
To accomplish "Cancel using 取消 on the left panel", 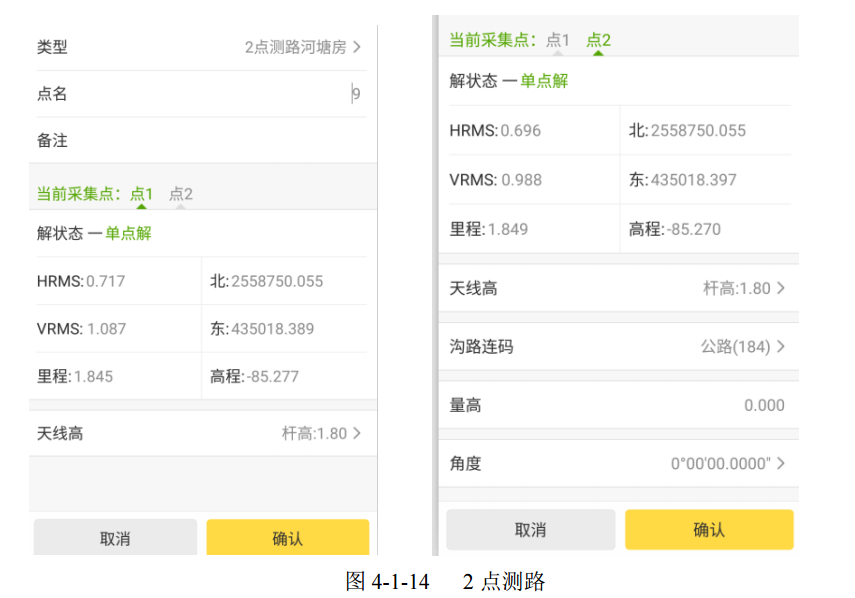I will click(113, 536).
